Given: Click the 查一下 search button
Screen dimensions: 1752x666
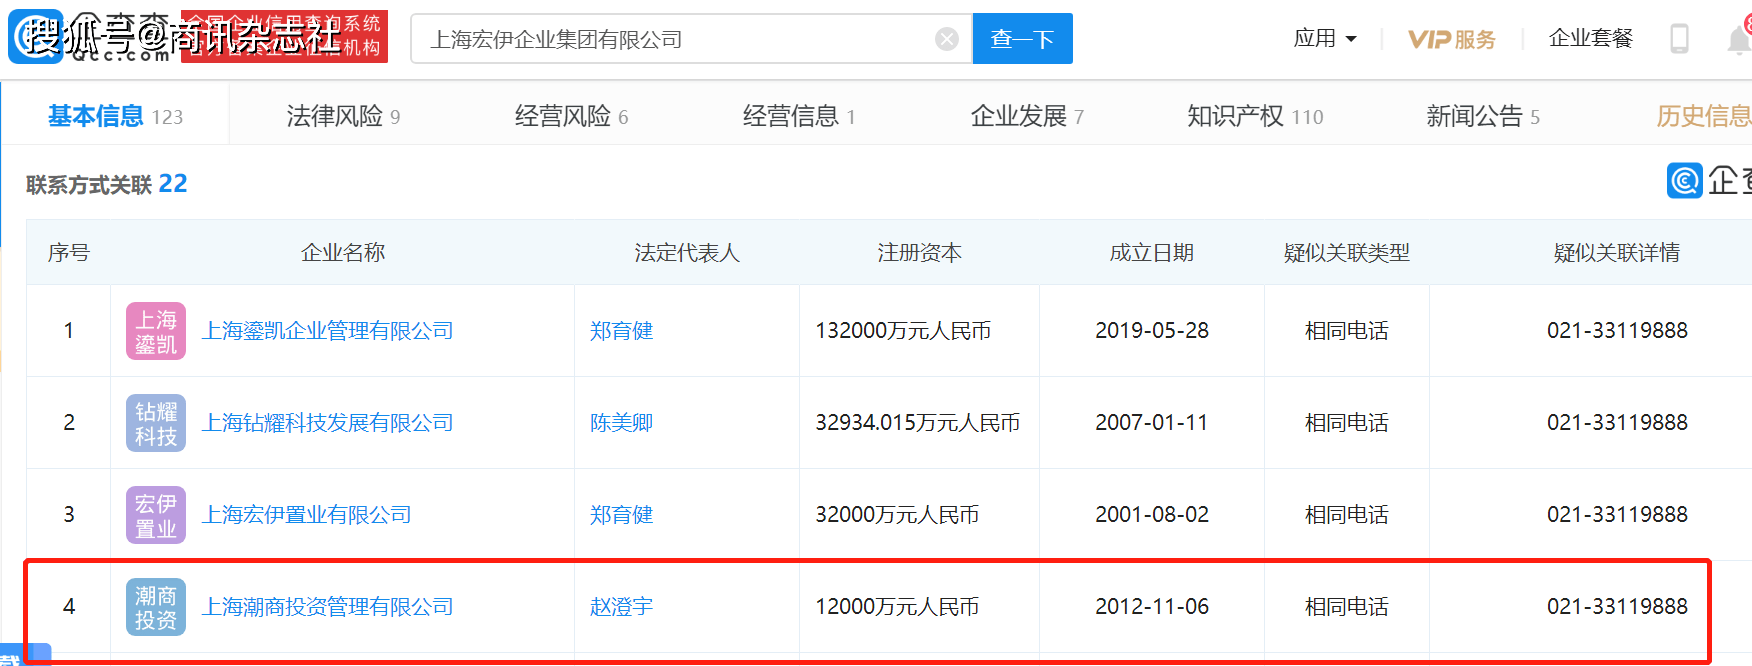Looking at the screenshot, I should coord(1022,39).
